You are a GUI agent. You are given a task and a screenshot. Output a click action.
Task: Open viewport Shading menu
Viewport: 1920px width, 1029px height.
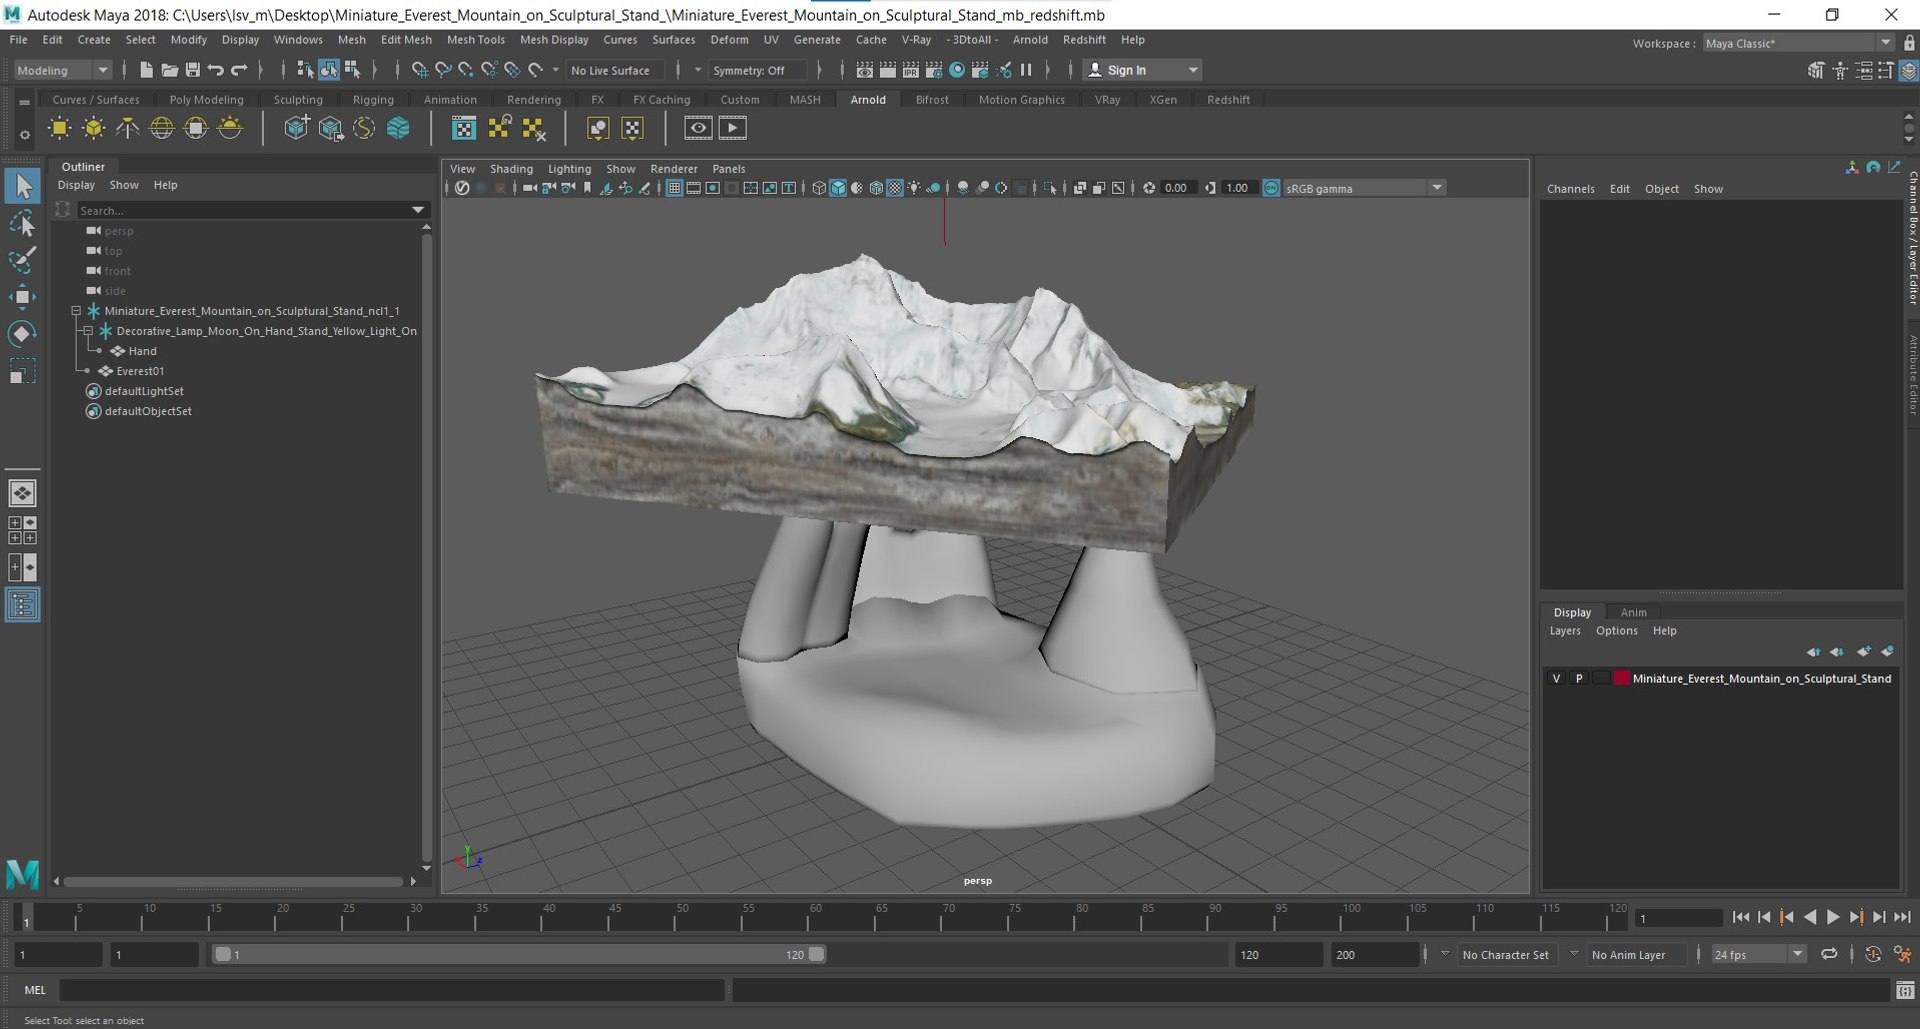click(511, 169)
